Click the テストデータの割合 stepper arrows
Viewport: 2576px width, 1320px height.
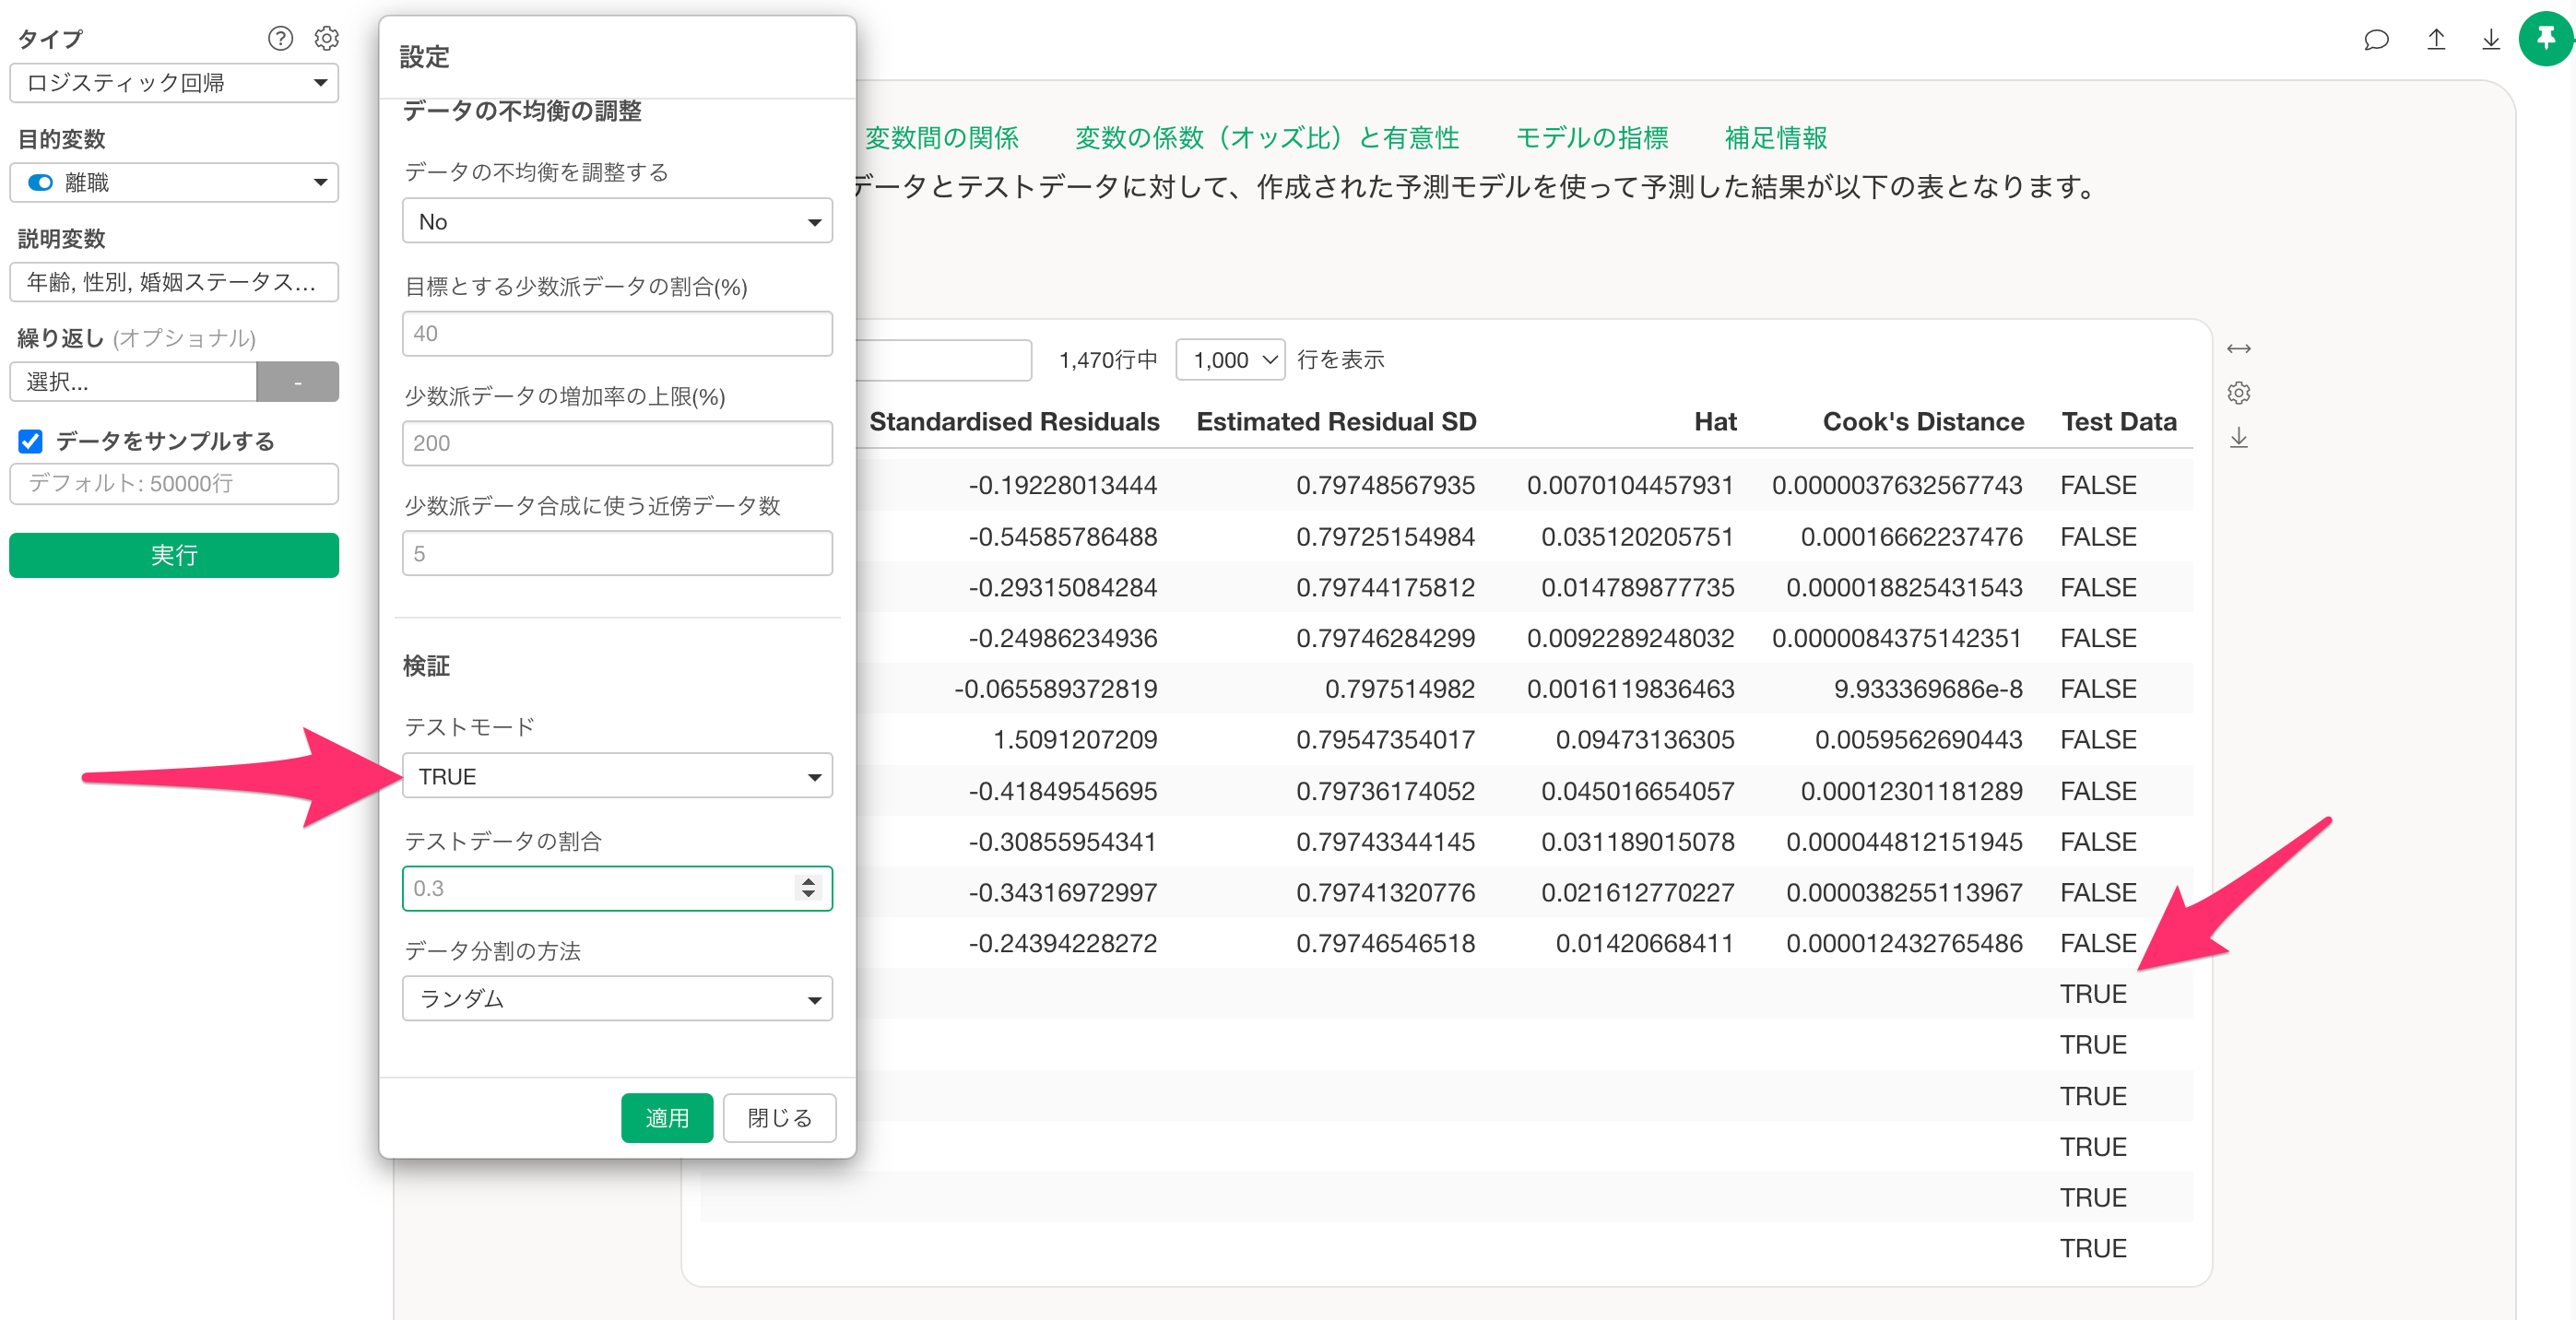[808, 887]
